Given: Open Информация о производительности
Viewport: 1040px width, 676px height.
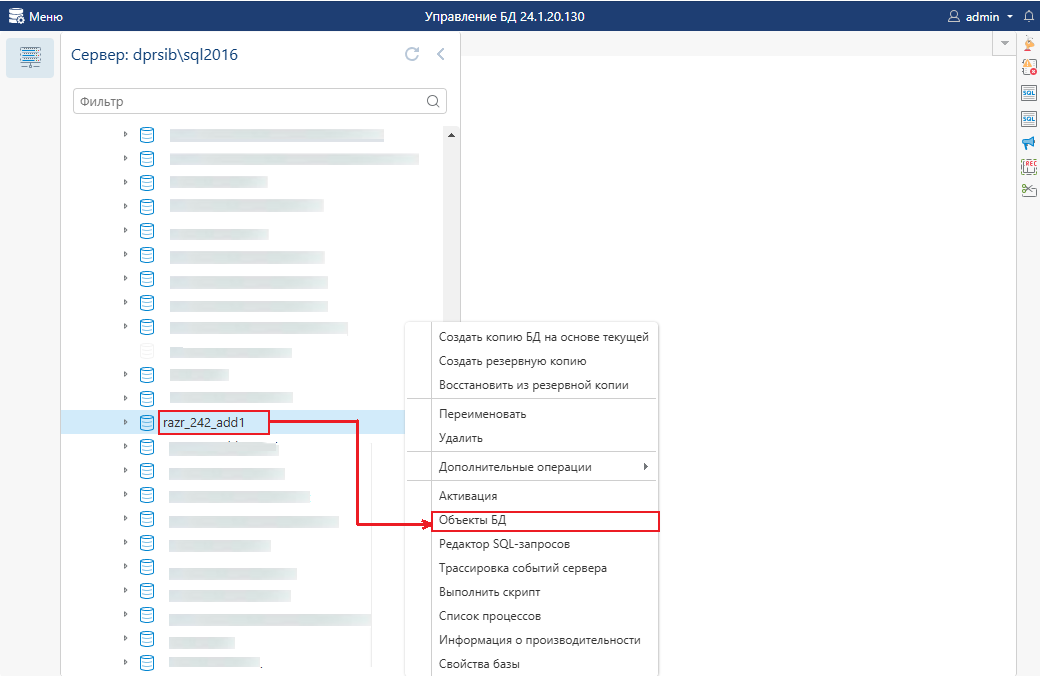Looking at the screenshot, I should point(544,640).
